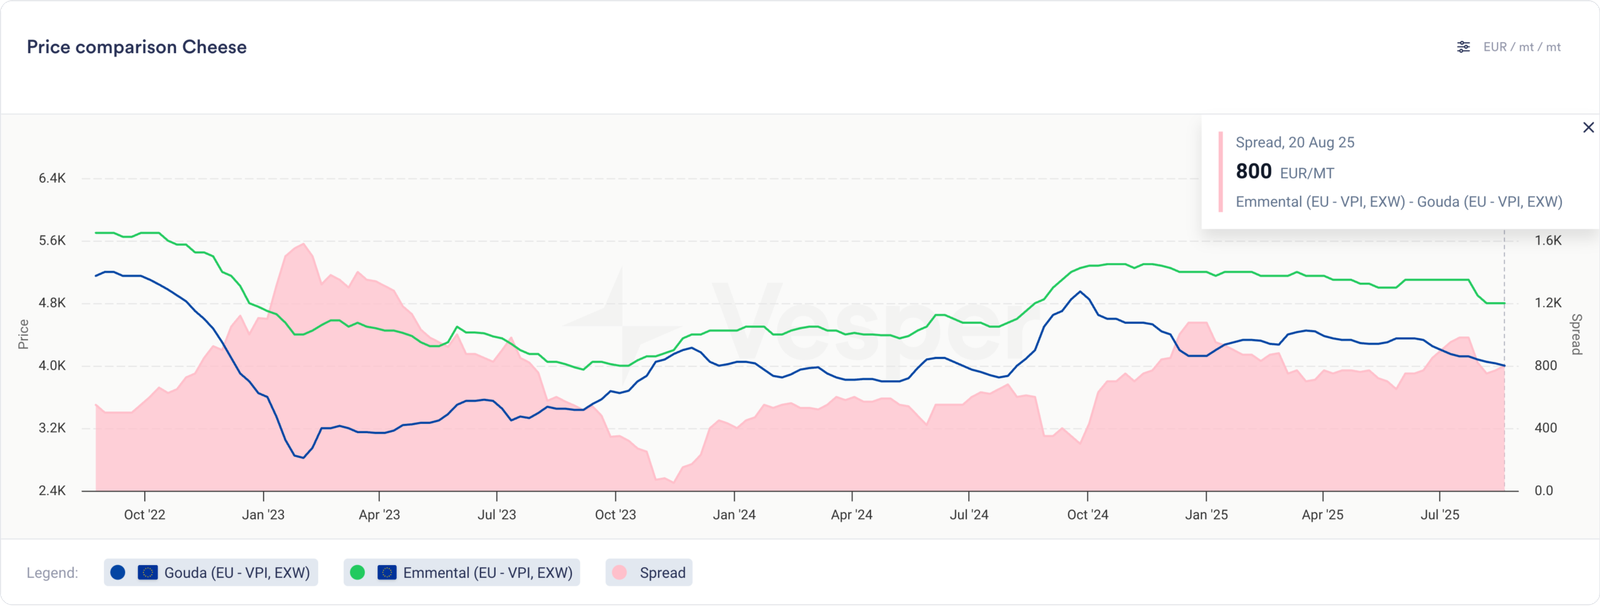Click the Jul '25 x-axis label
The image size is (1600, 606).
1440,515
